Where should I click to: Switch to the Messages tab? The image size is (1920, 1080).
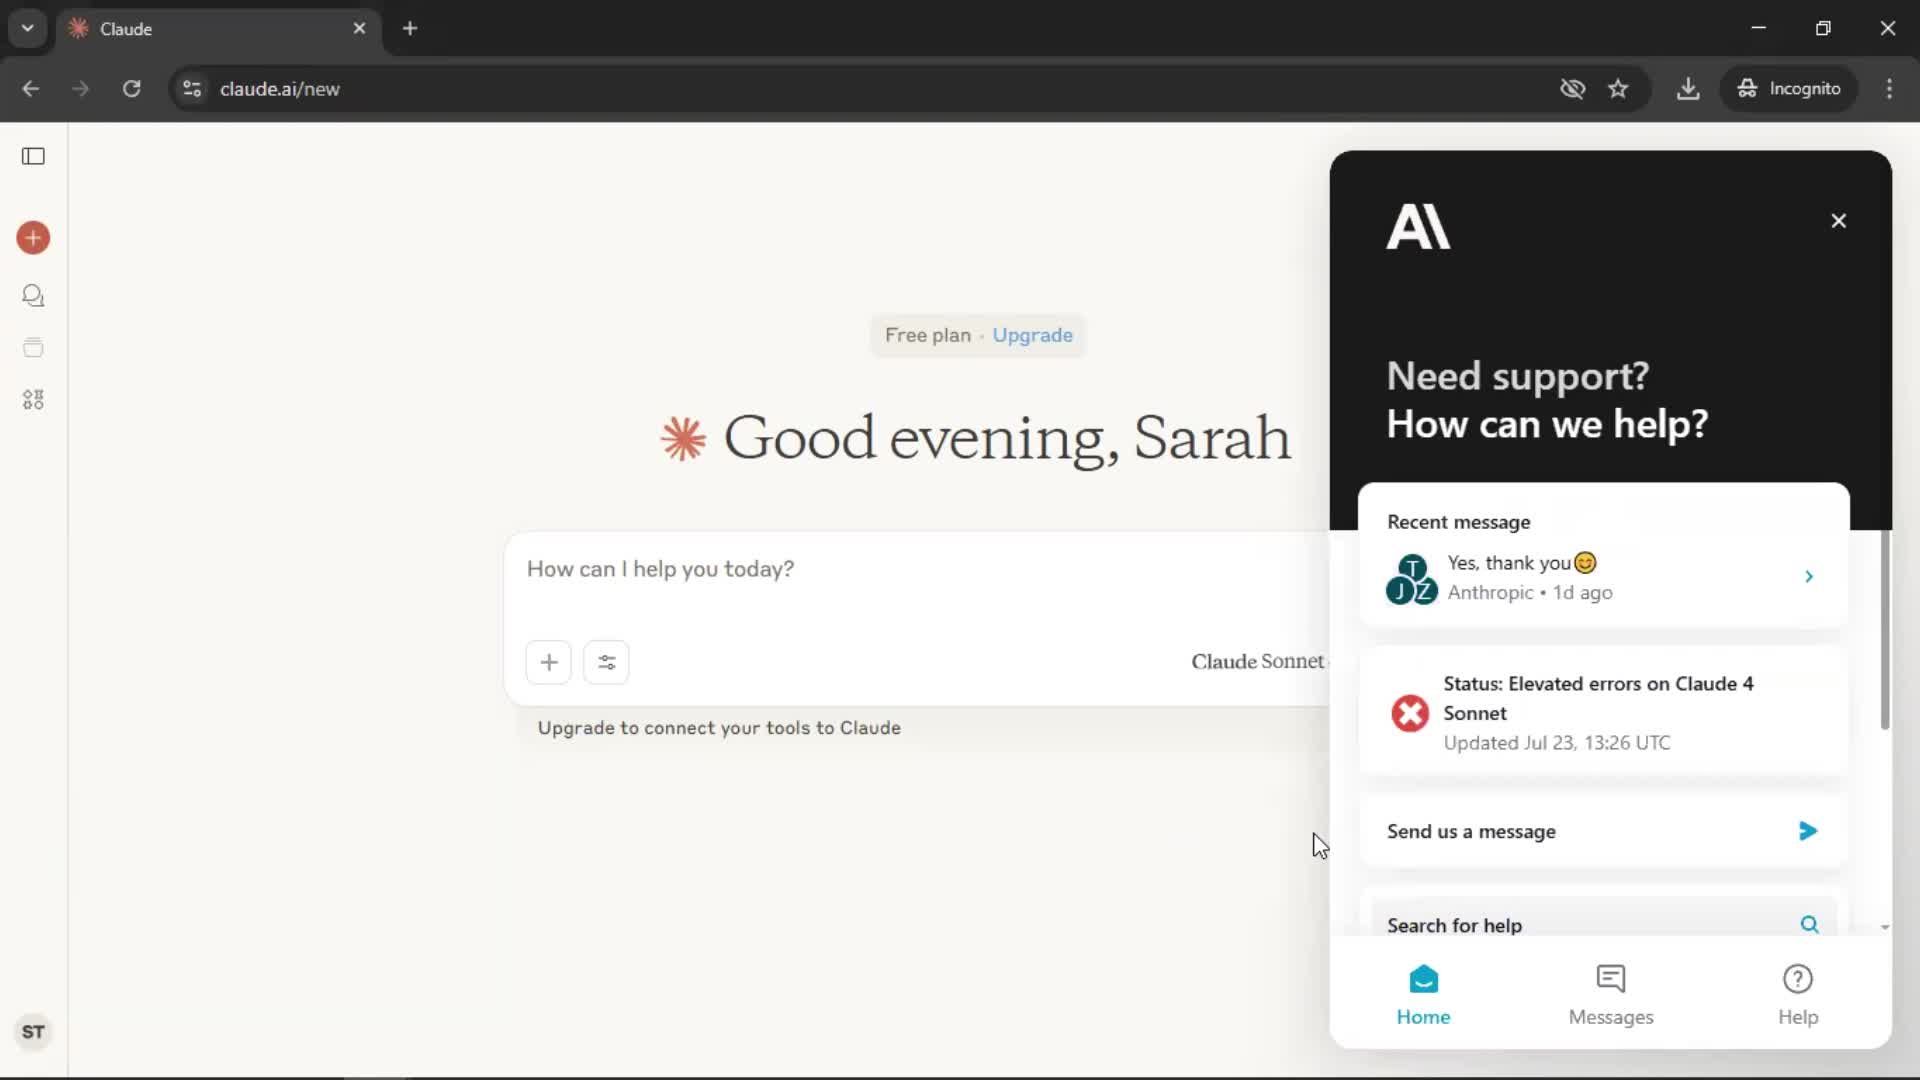[x=1610, y=994]
